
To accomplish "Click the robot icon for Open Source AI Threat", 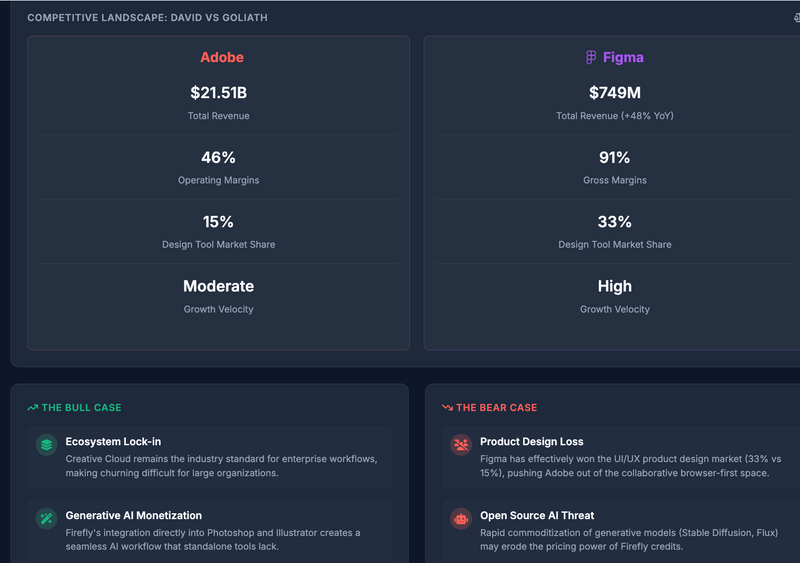I will [x=461, y=519].
